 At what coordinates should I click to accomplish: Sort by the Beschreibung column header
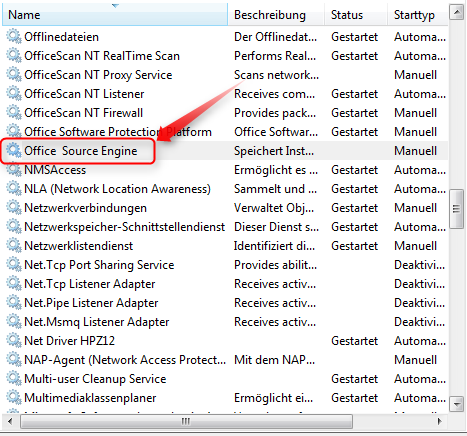(x=276, y=15)
